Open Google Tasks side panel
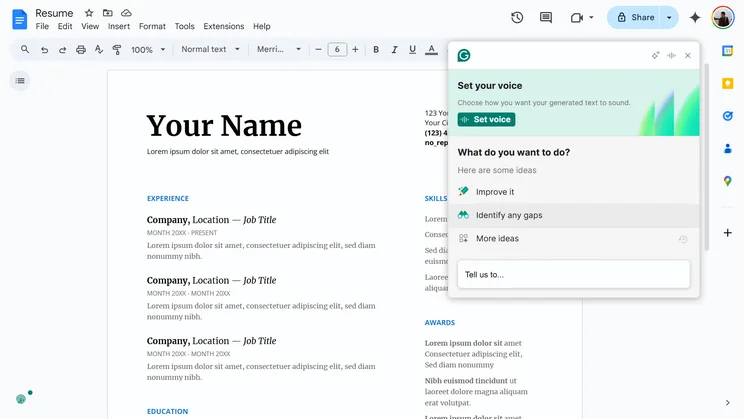Viewport: 744px width, 419px height. pyautogui.click(x=727, y=116)
